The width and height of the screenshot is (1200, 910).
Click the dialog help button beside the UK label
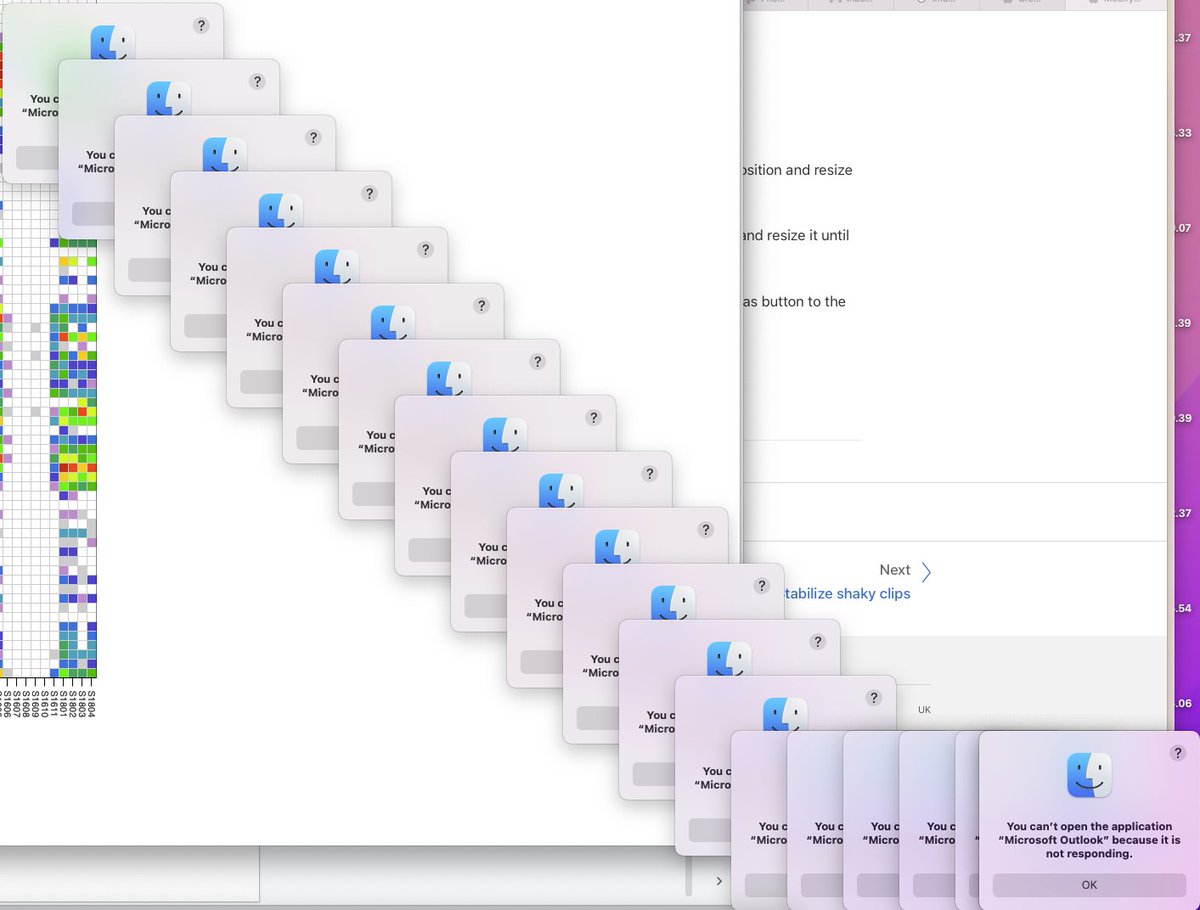pos(874,698)
